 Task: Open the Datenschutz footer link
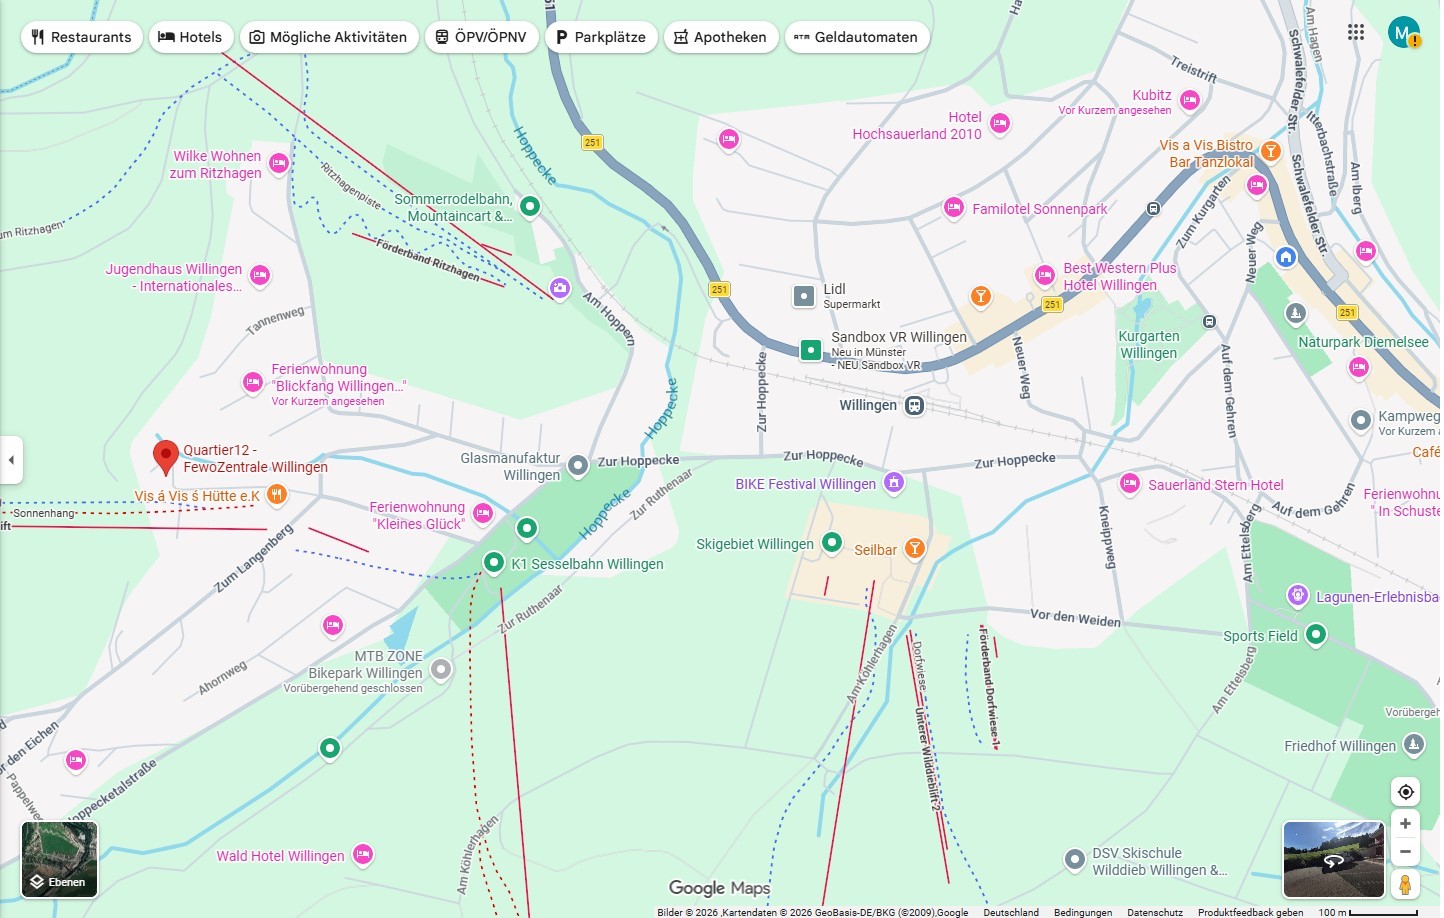[x=1154, y=912]
